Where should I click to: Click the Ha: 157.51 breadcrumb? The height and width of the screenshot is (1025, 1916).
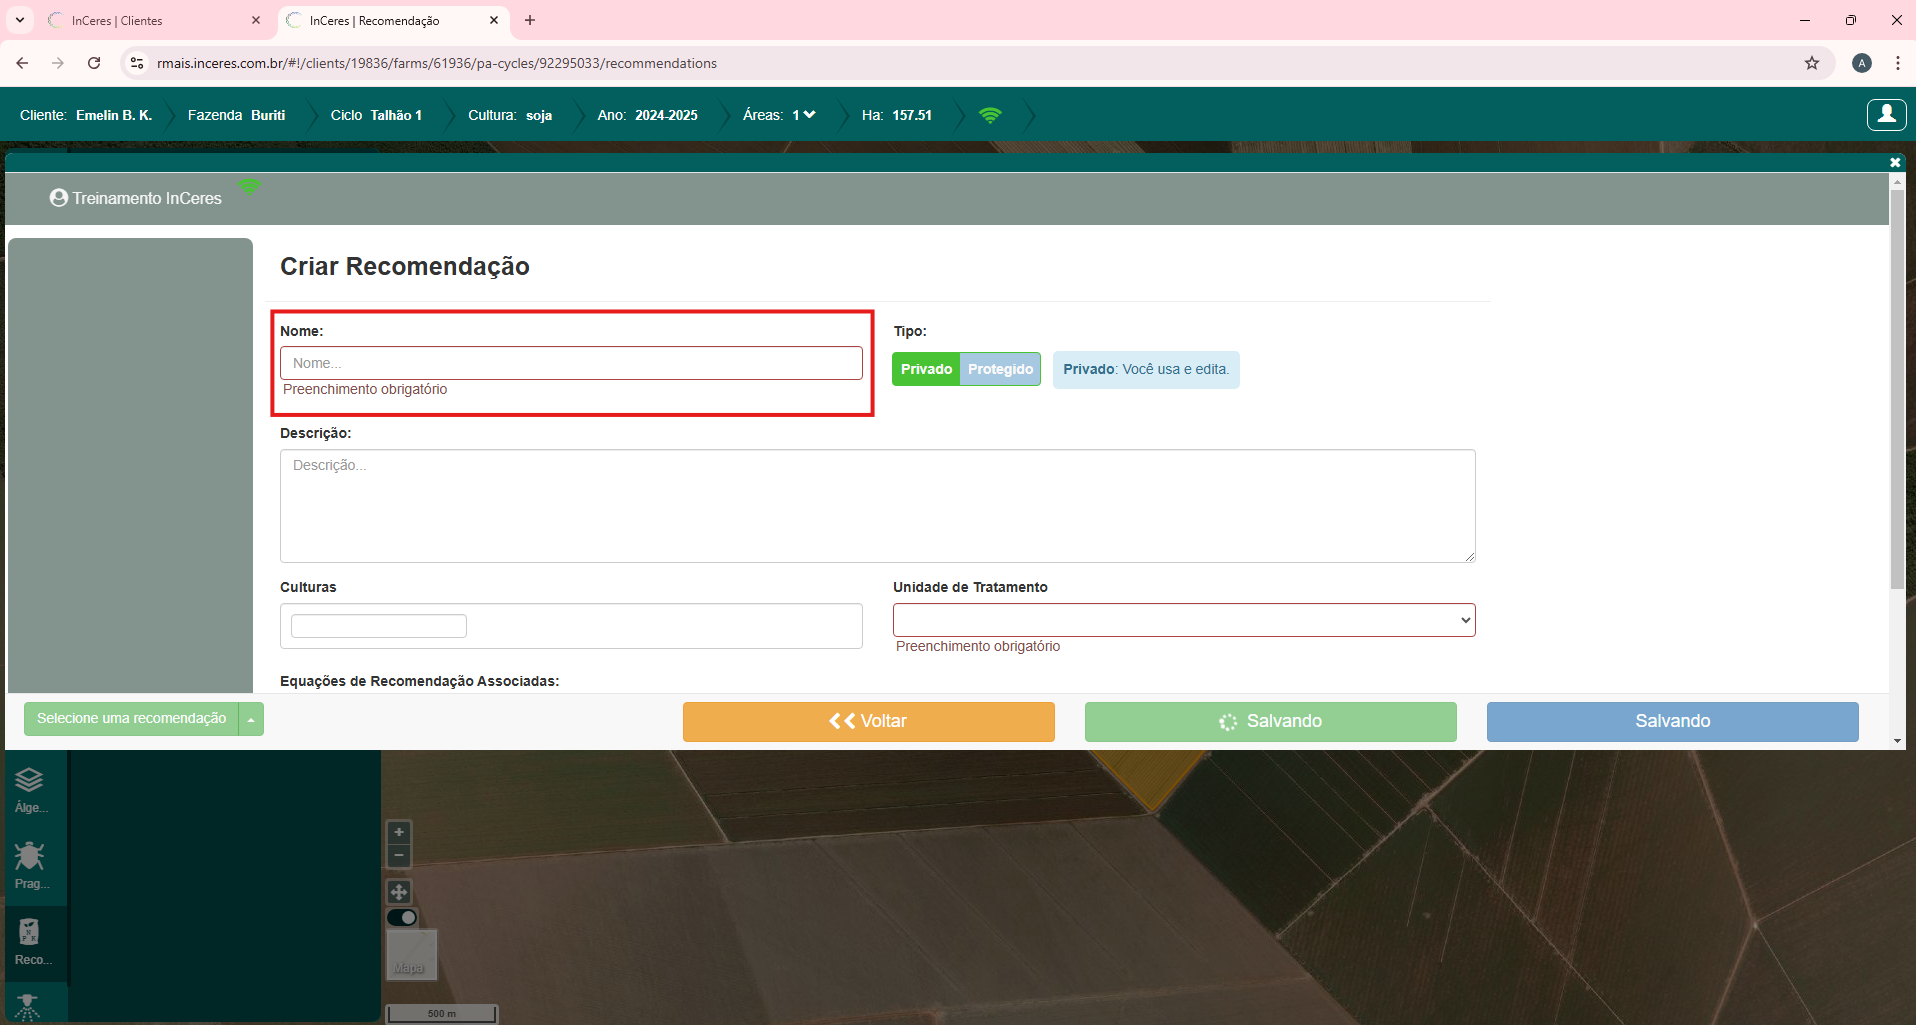tap(897, 115)
